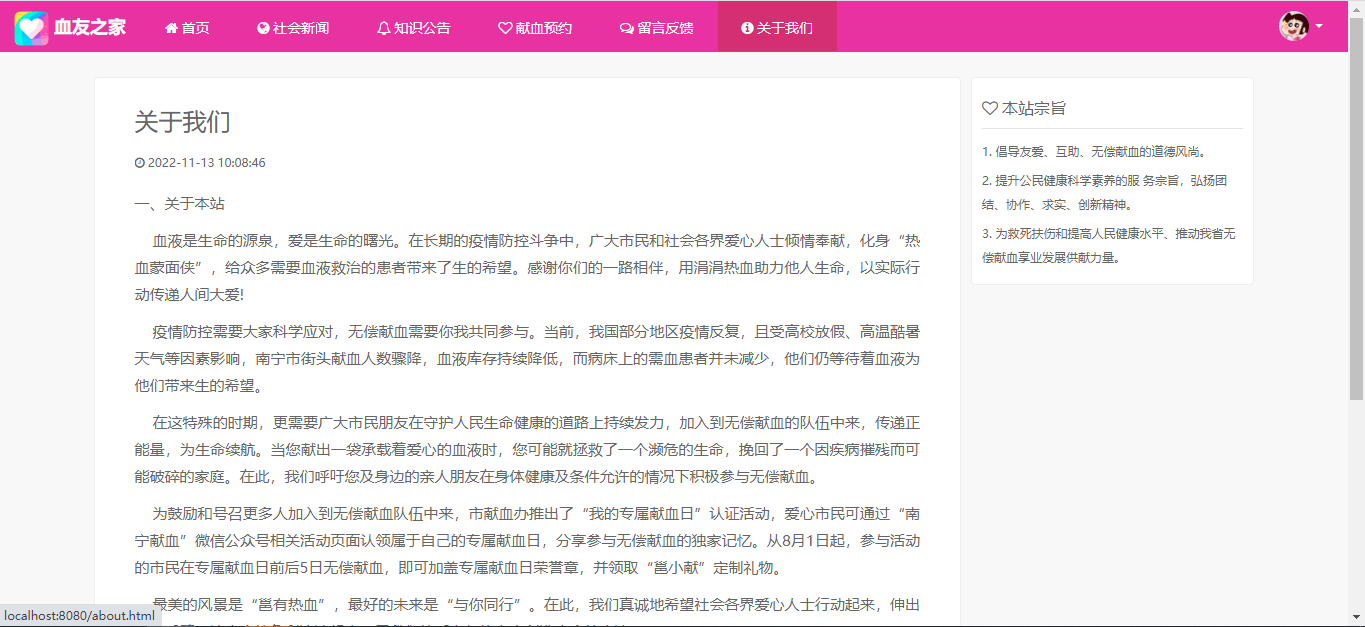Click the 本站宗旨 sidebar heading
The image size is (1365, 627).
click(x=1034, y=108)
